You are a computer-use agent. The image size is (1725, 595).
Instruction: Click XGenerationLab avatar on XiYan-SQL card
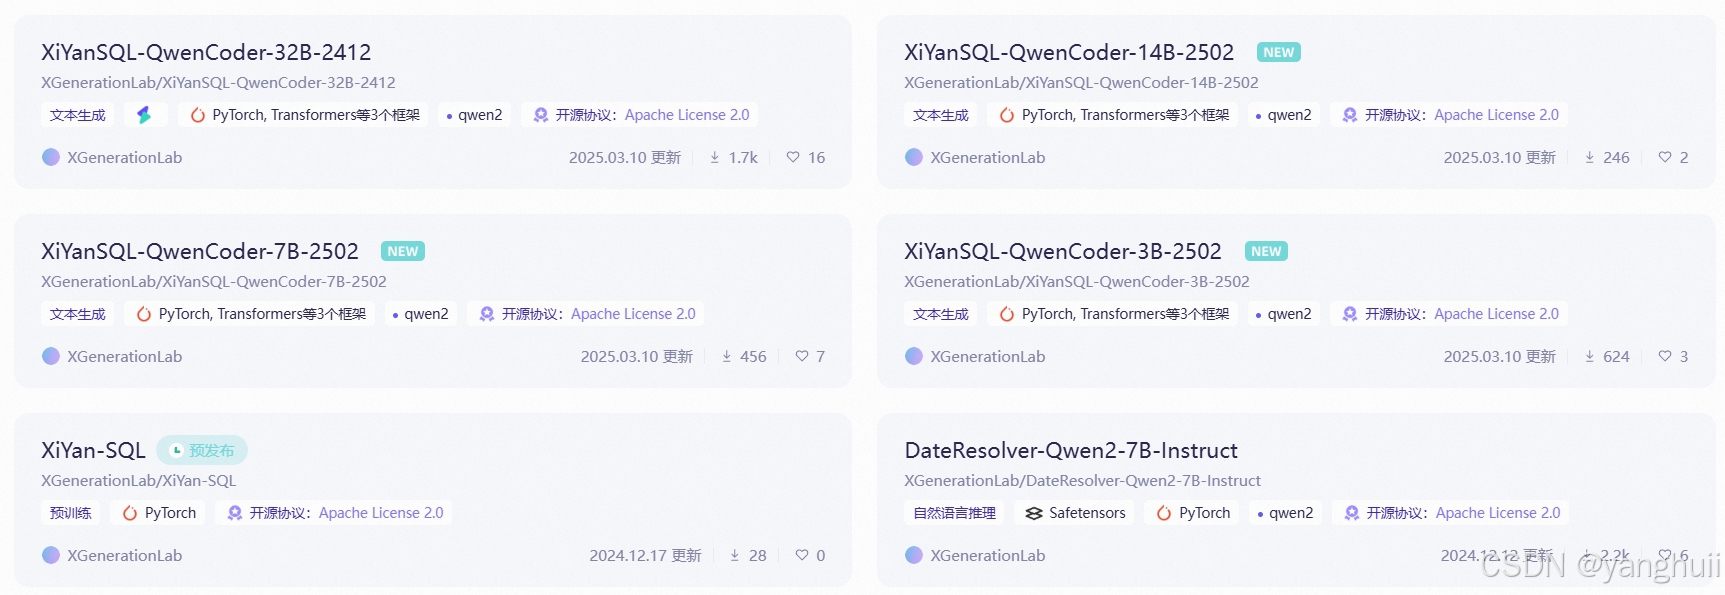tap(51, 555)
